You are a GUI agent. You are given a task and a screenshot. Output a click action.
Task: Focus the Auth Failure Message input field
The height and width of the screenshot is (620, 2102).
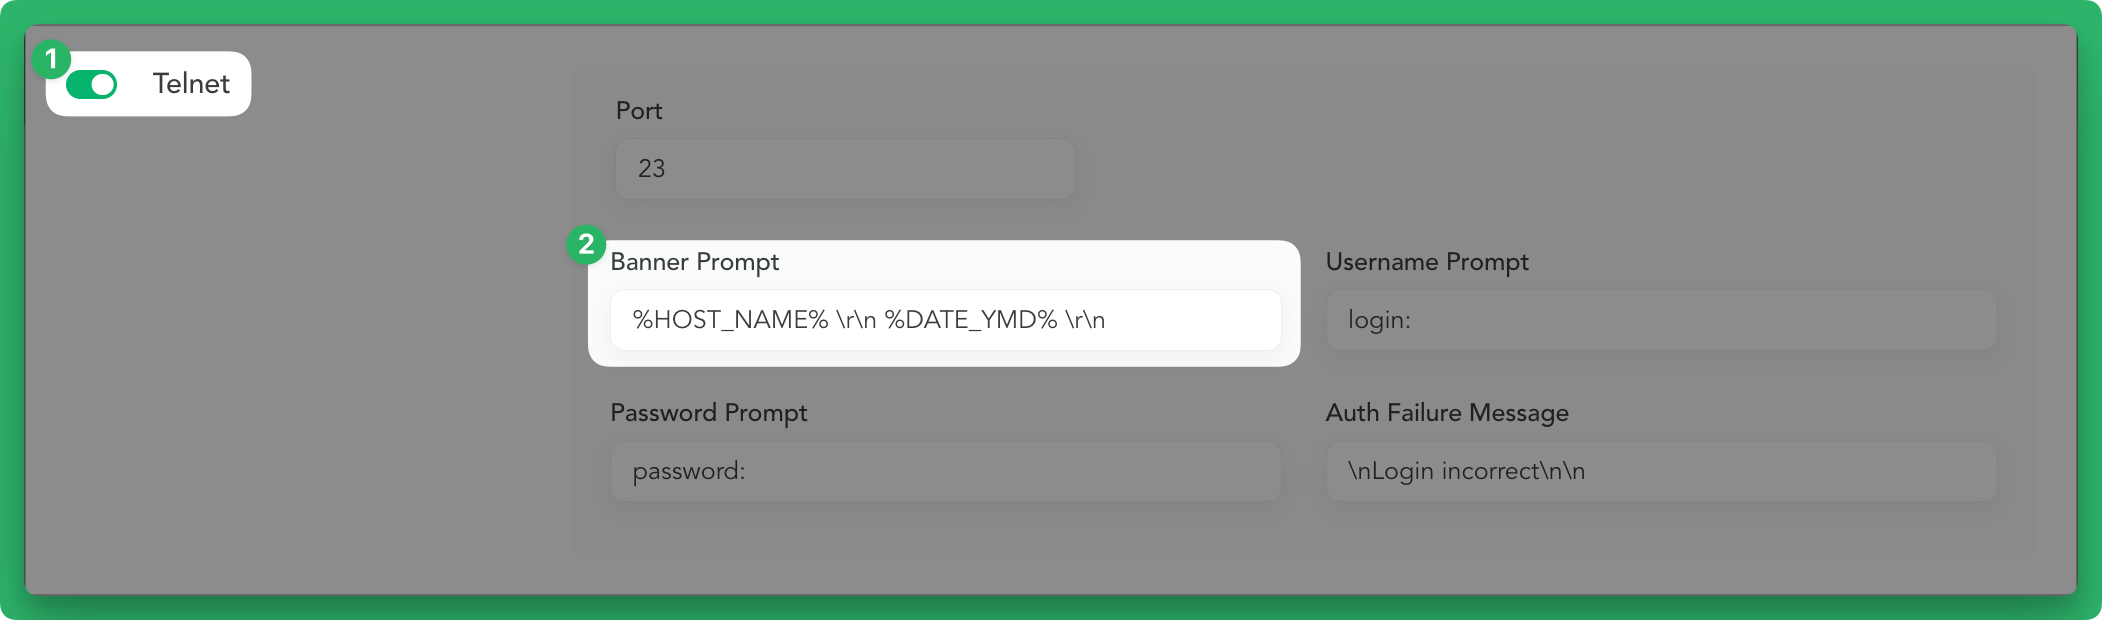point(1661,471)
